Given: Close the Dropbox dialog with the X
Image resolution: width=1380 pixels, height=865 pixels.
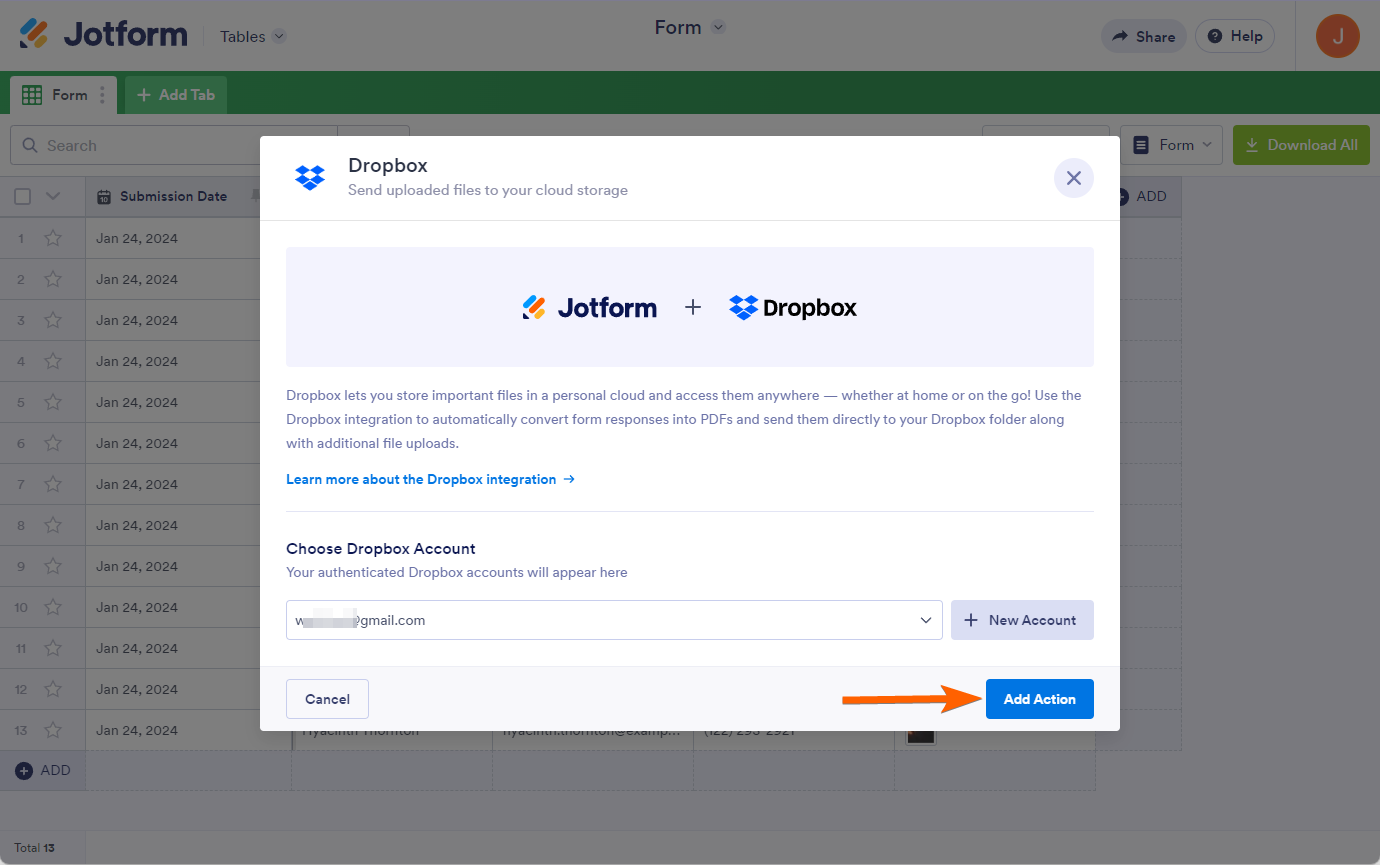Looking at the screenshot, I should (1074, 178).
